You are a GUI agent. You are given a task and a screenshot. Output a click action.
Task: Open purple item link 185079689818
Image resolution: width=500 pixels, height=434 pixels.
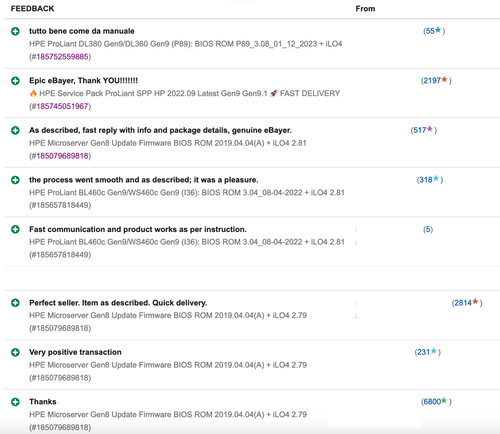(x=62, y=156)
